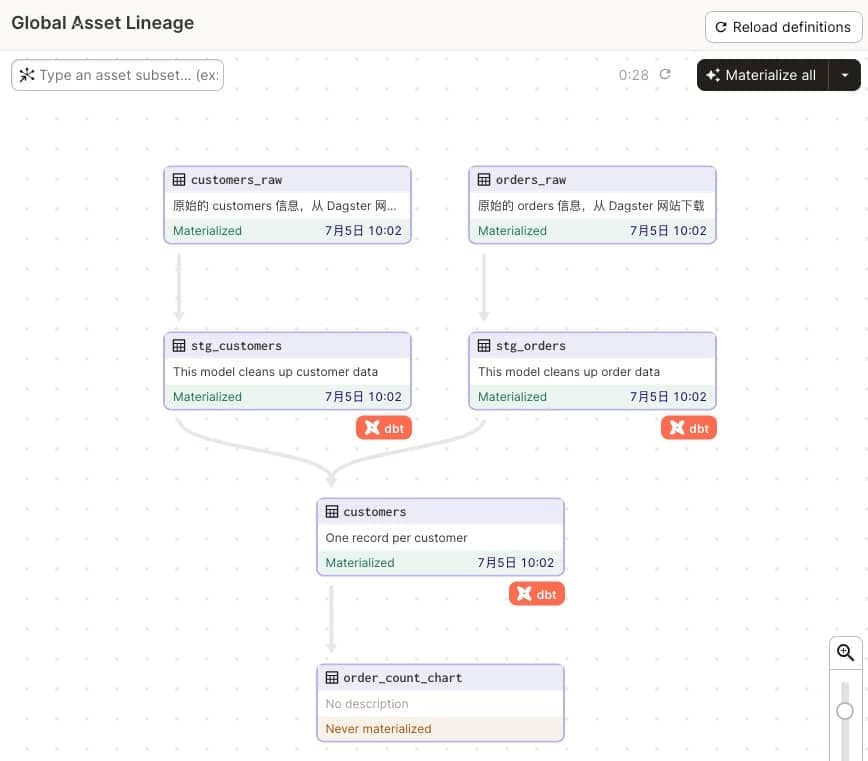The height and width of the screenshot is (761, 868).
Task: Click the table icon on stg_orders node
Action: click(x=484, y=346)
